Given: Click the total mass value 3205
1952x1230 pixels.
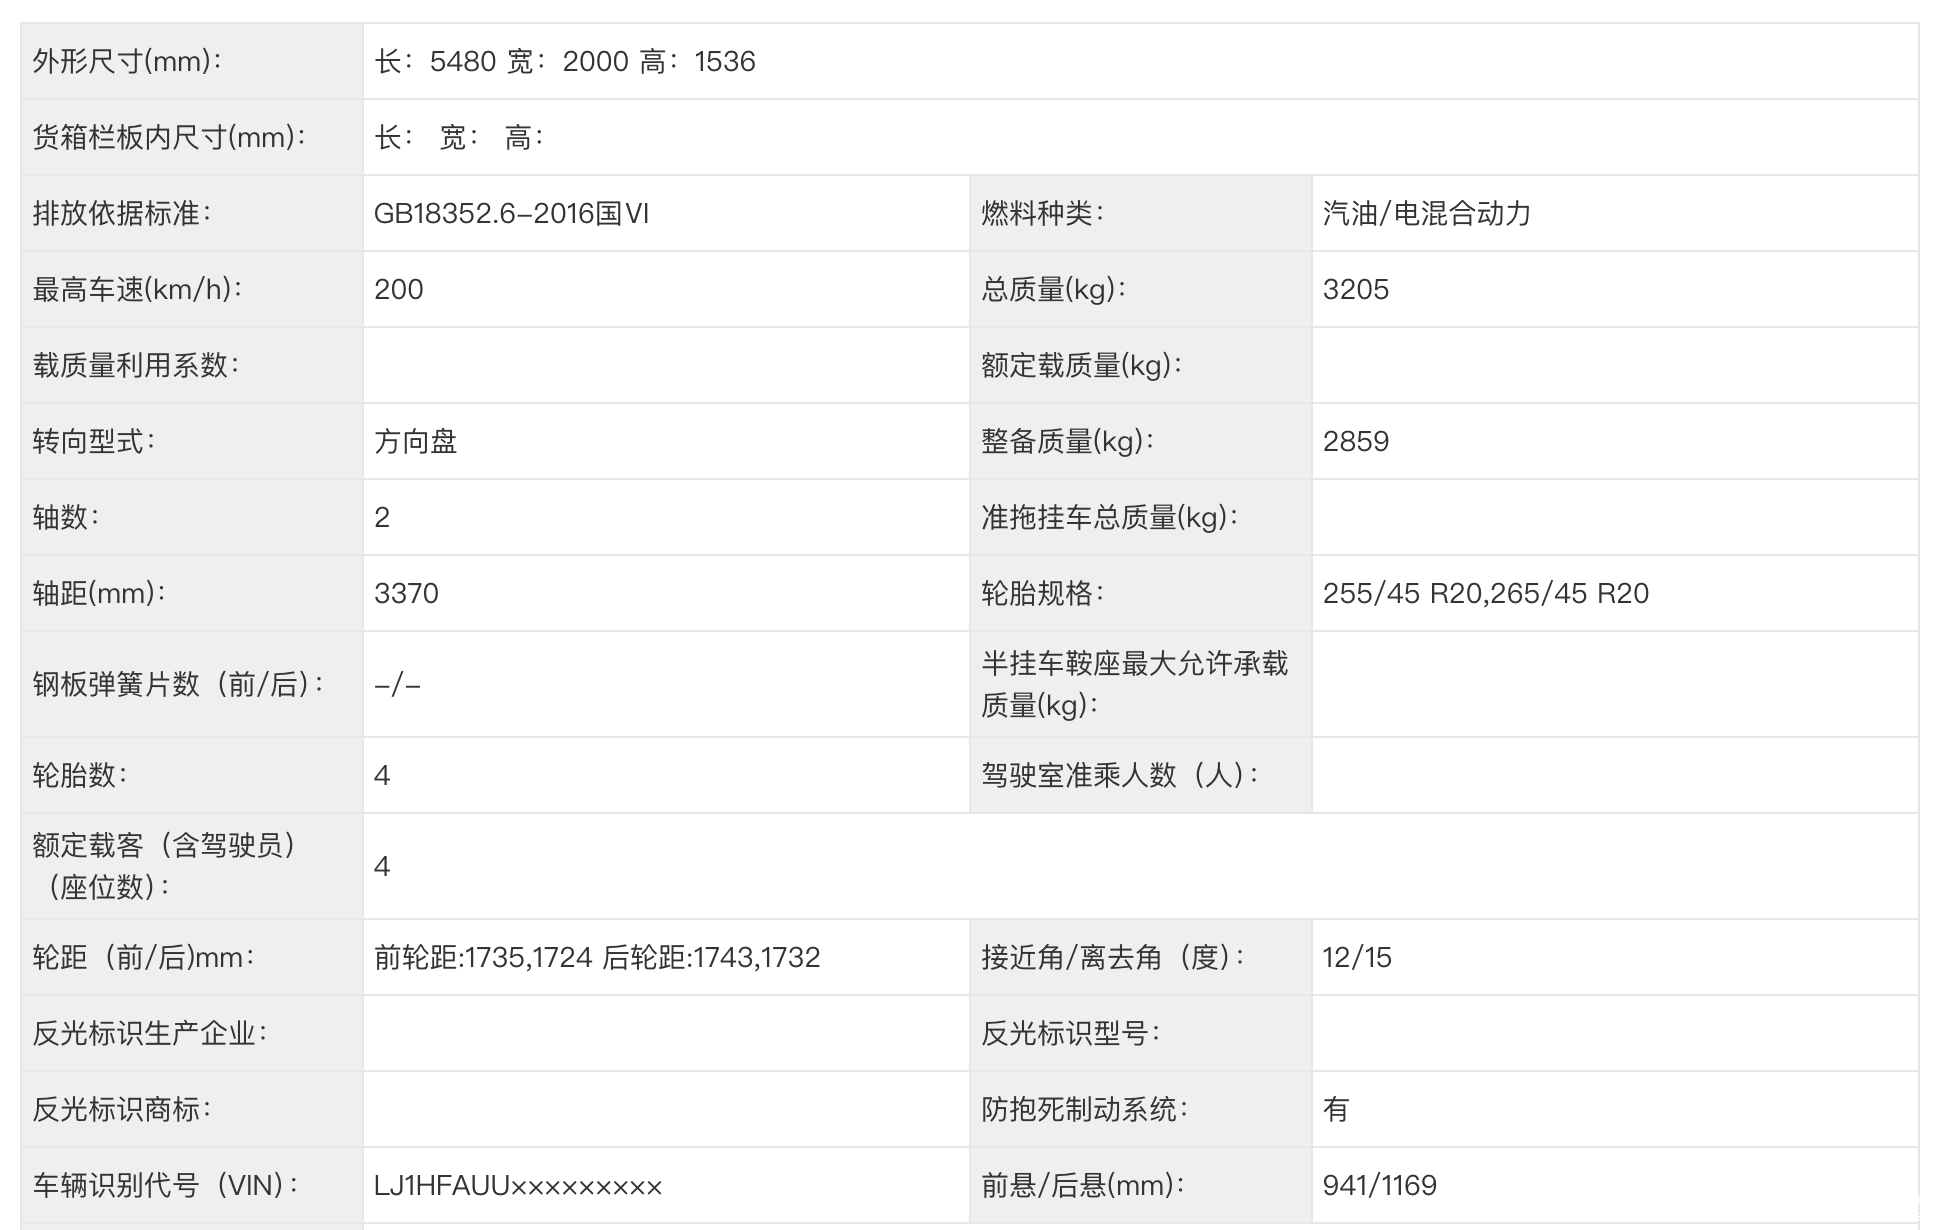Looking at the screenshot, I should 1355,290.
